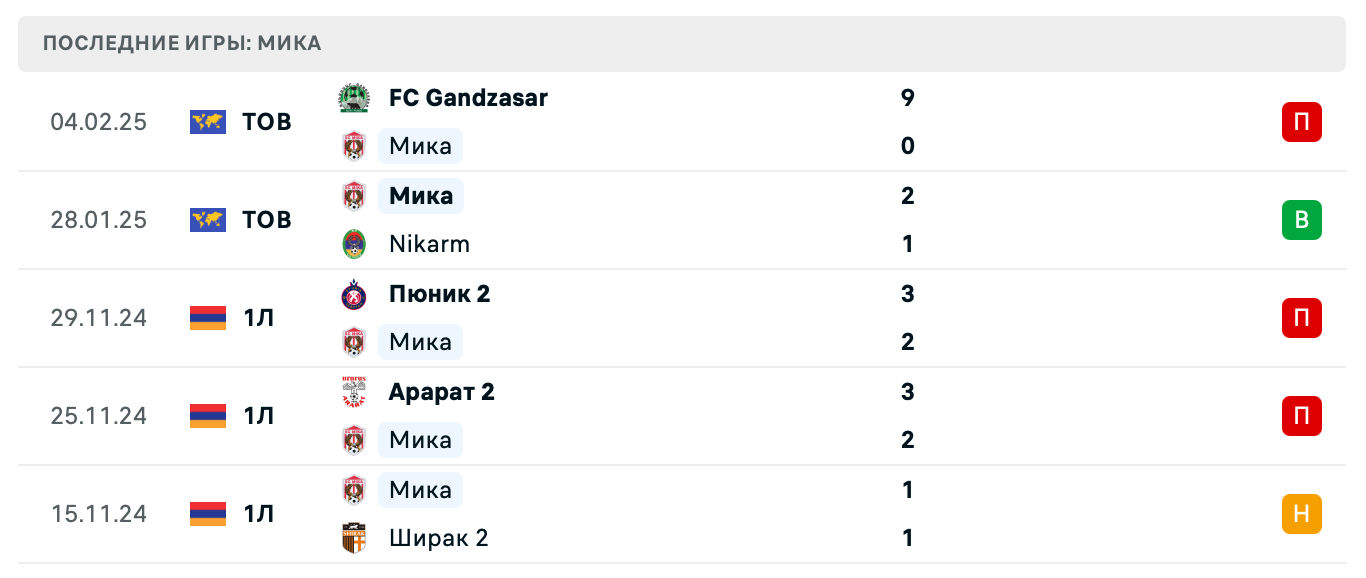
Task: Click the orange Н draw badge
Action: pos(1301,514)
